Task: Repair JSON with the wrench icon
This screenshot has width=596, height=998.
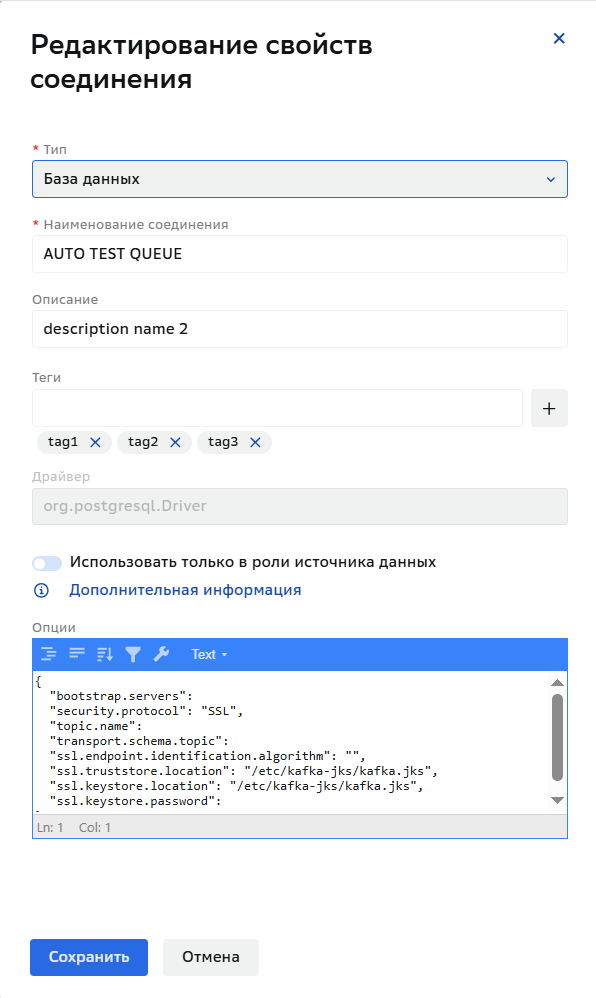Action: [161, 654]
